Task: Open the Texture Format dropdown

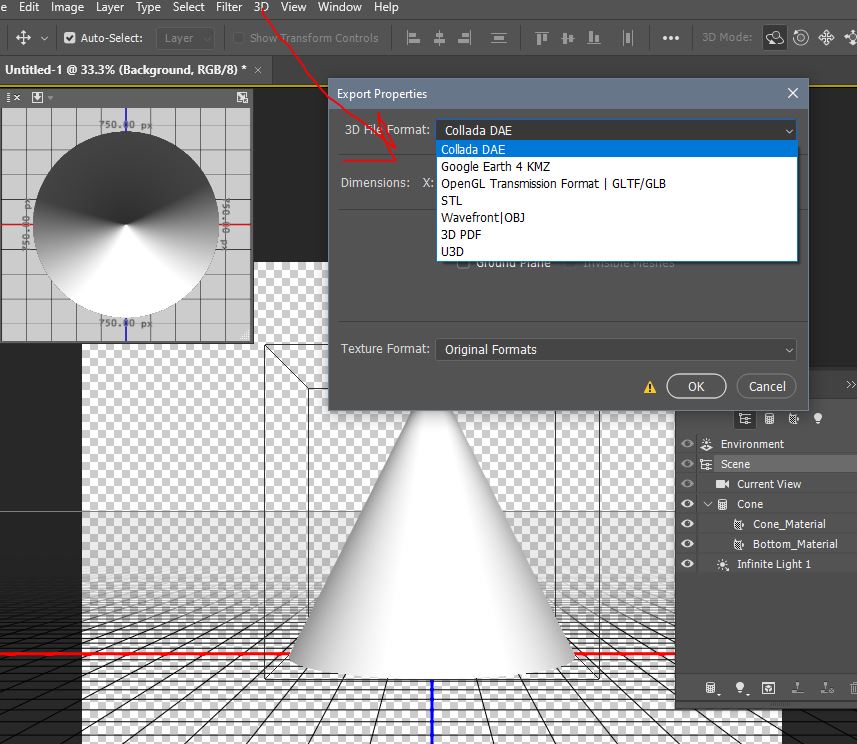Action: [x=616, y=350]
